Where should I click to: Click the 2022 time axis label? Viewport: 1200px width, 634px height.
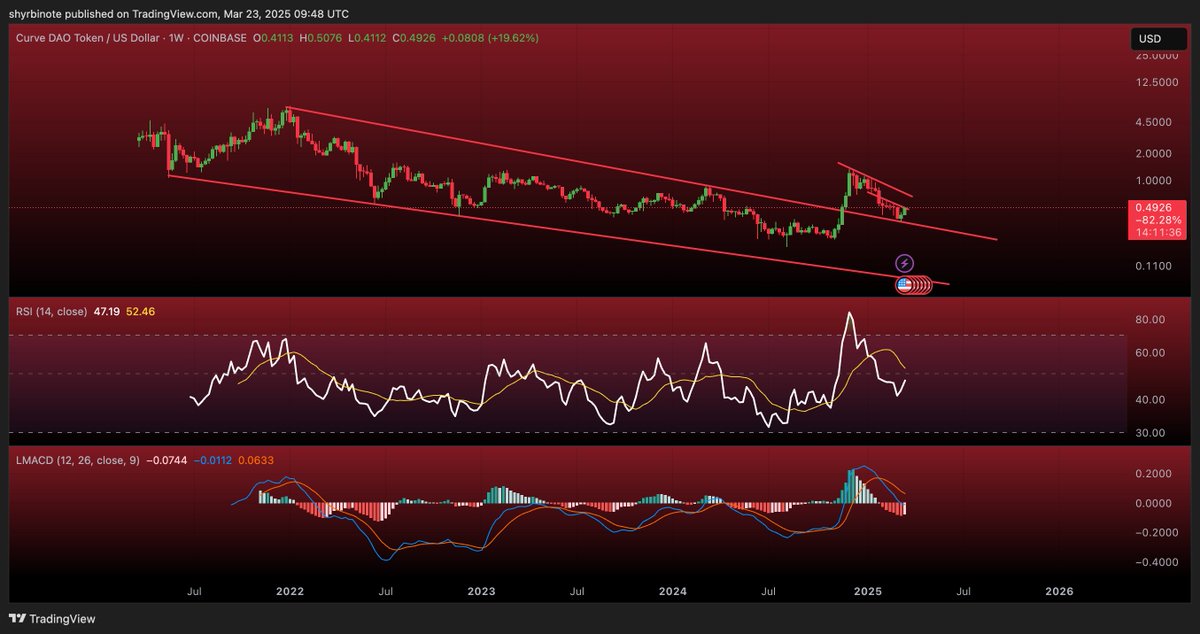(x=290, y=591)
